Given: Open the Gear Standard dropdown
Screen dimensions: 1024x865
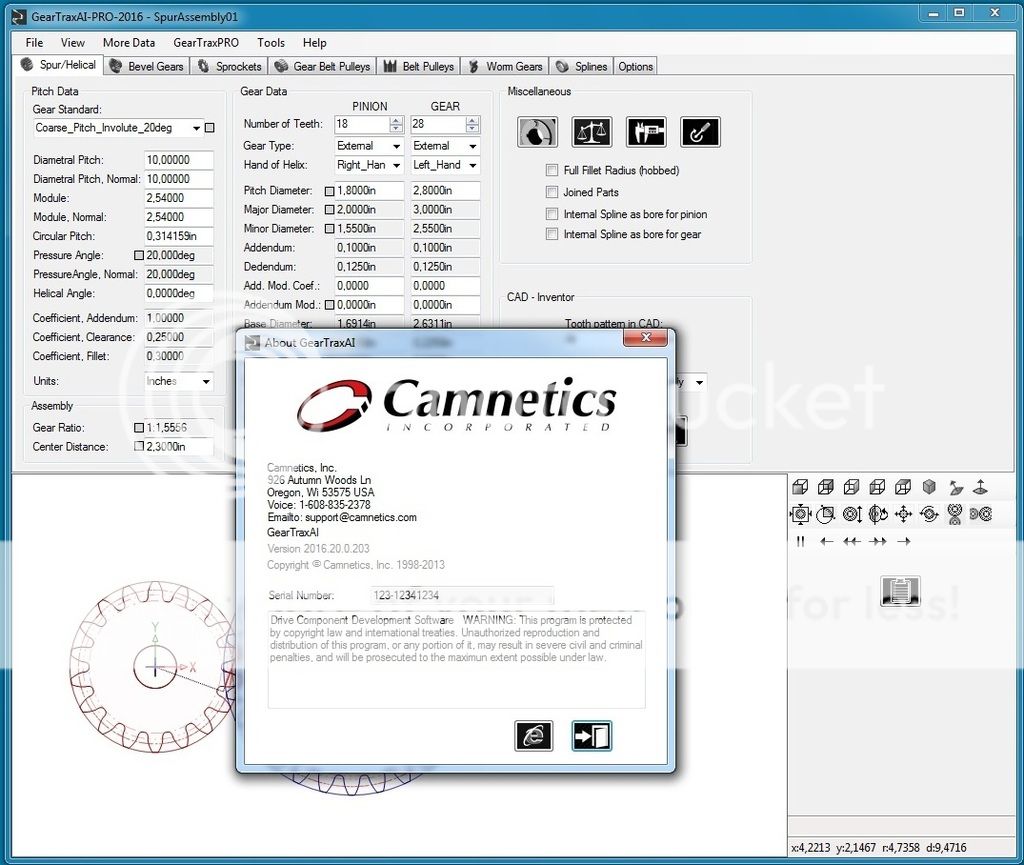Looking at the screenshot, I should (193, 128).
